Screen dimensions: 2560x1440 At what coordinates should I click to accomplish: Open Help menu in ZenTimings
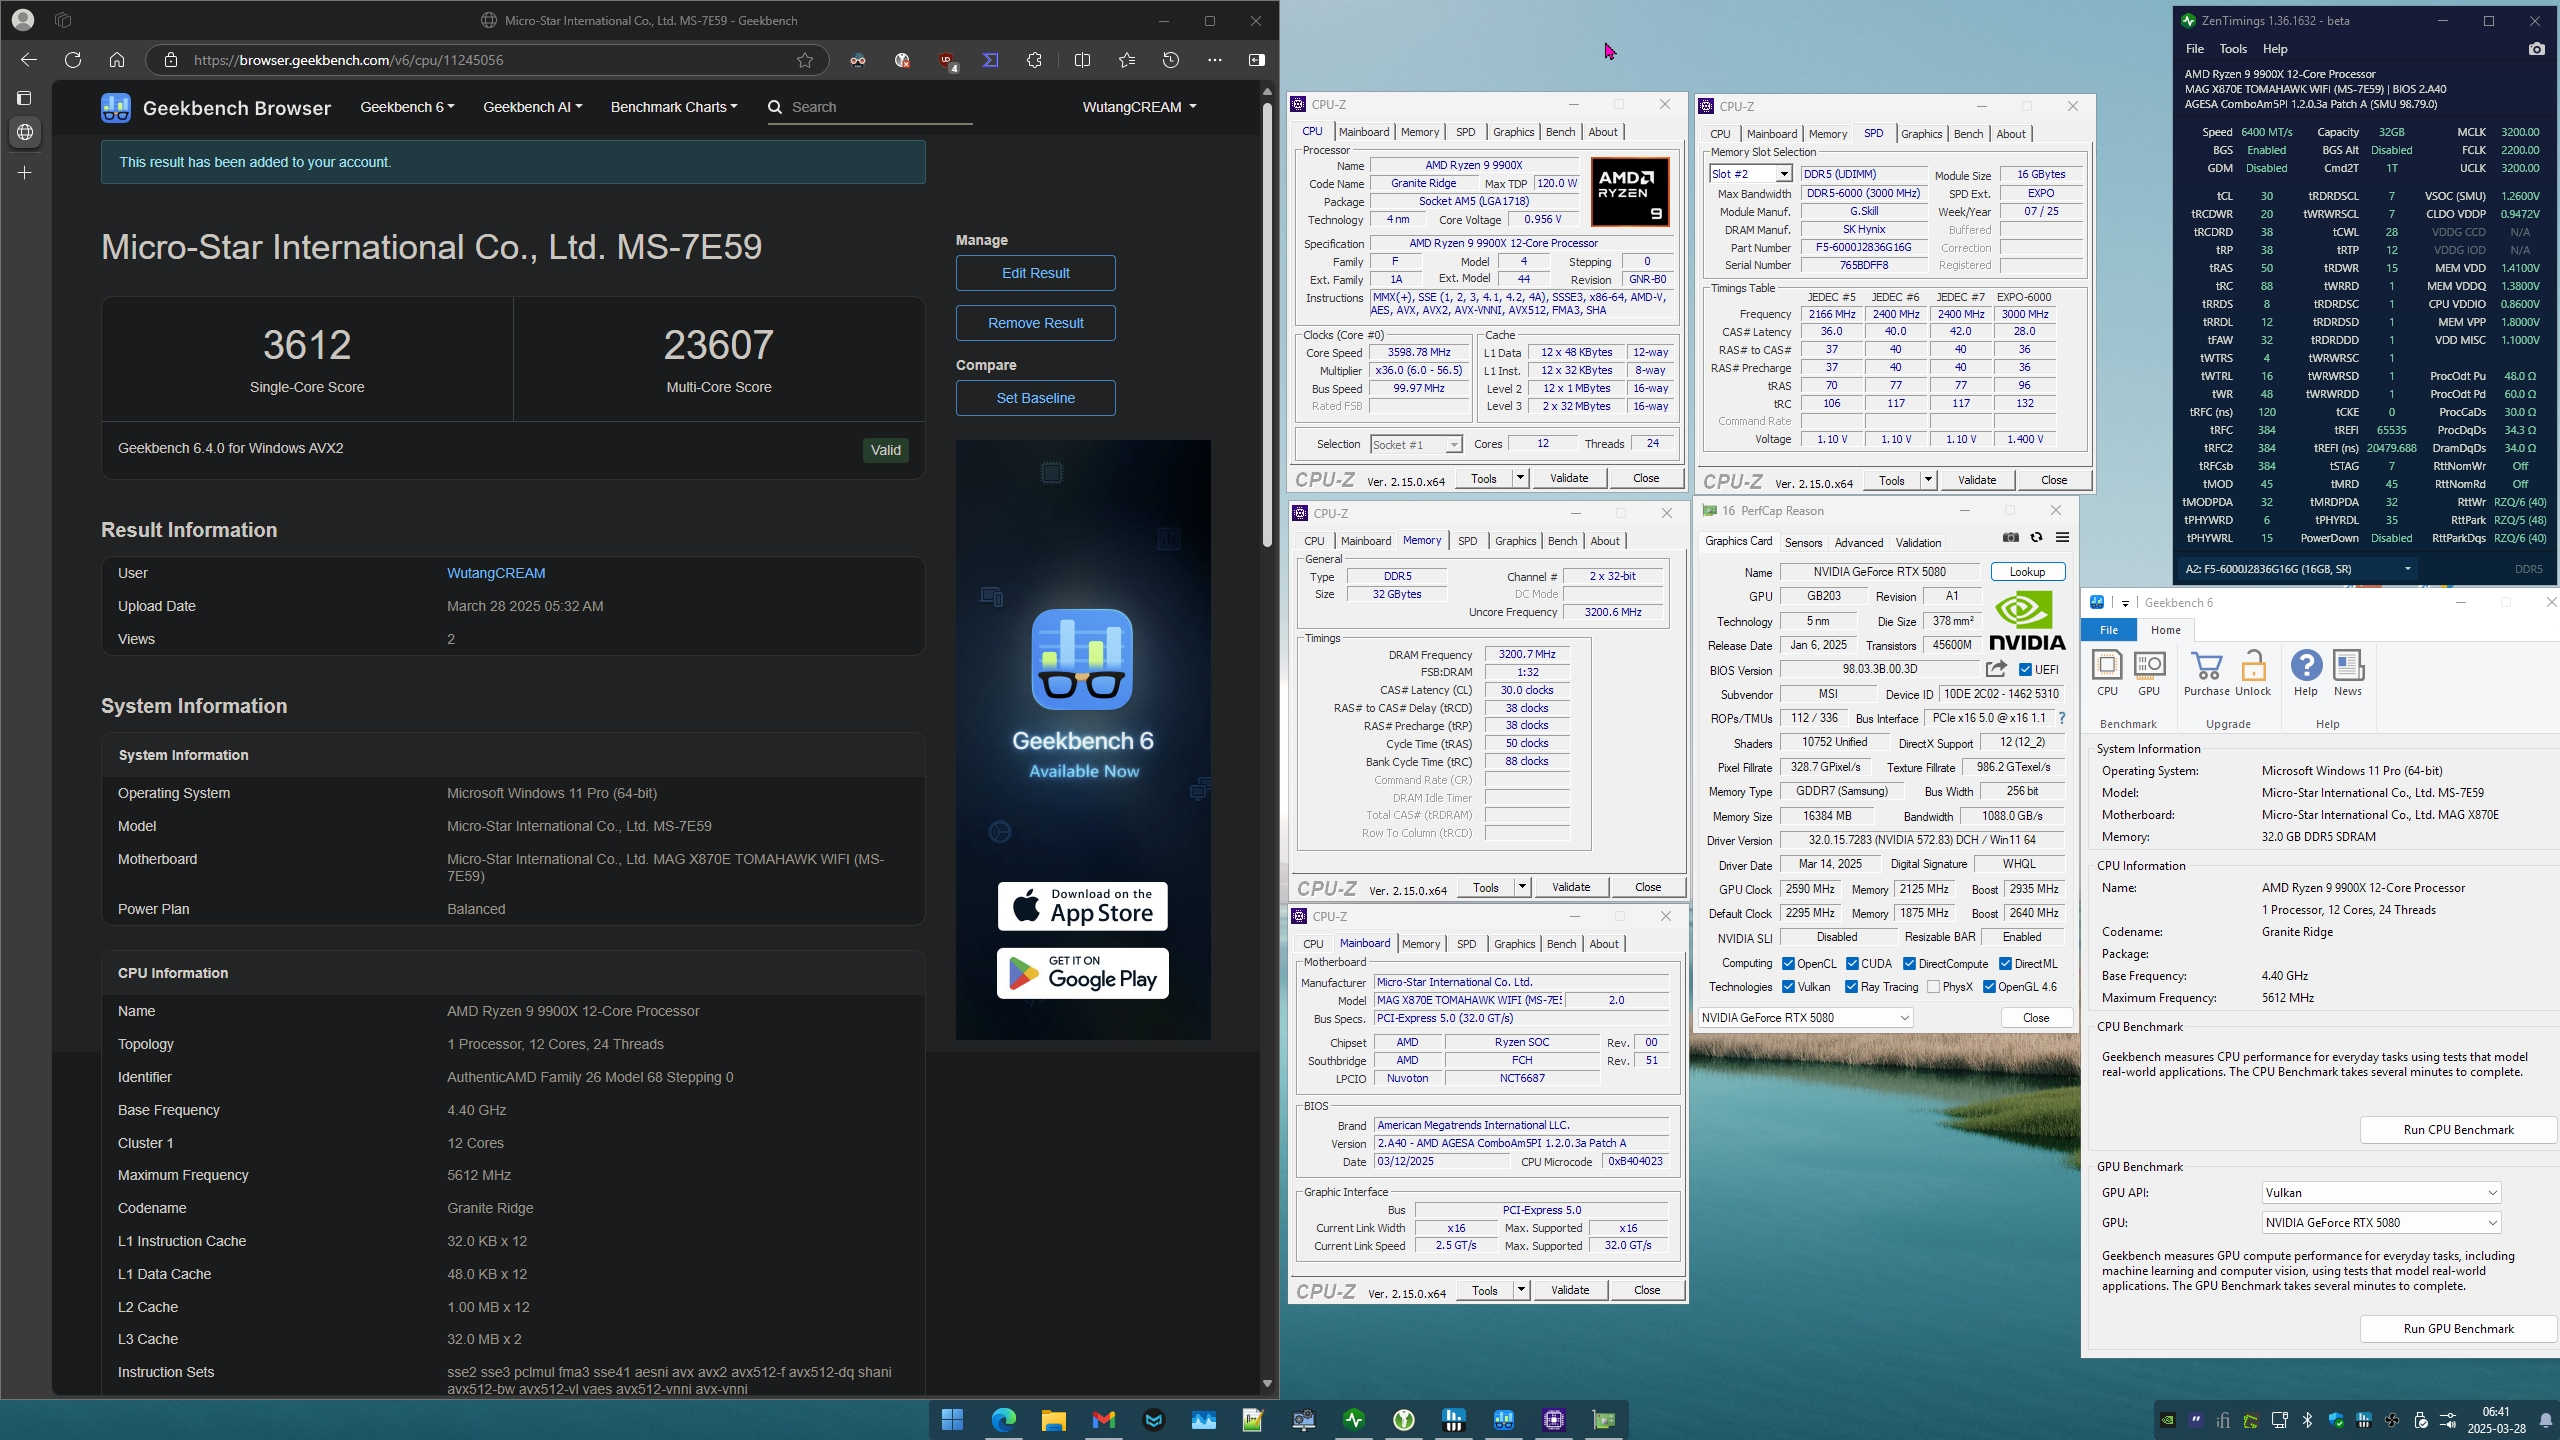(x=2275, y=49)
